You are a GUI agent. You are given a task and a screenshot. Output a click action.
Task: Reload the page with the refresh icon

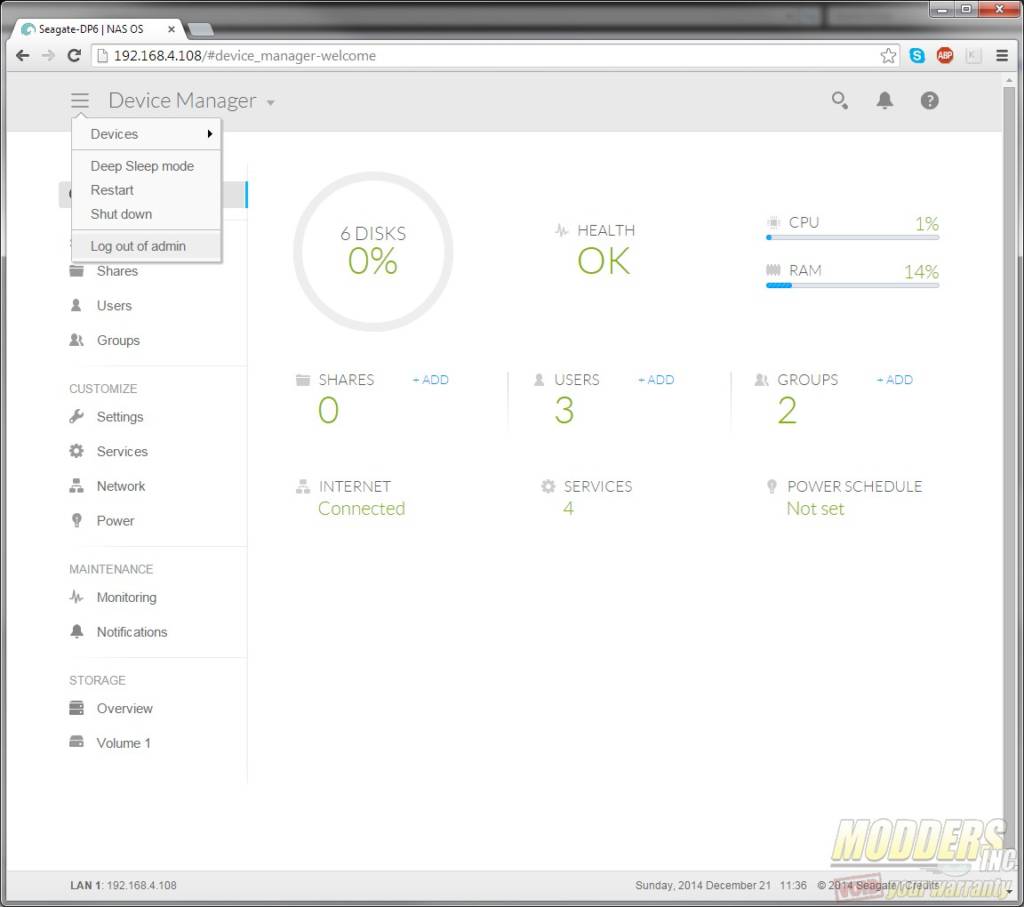[x=74, y=56]
